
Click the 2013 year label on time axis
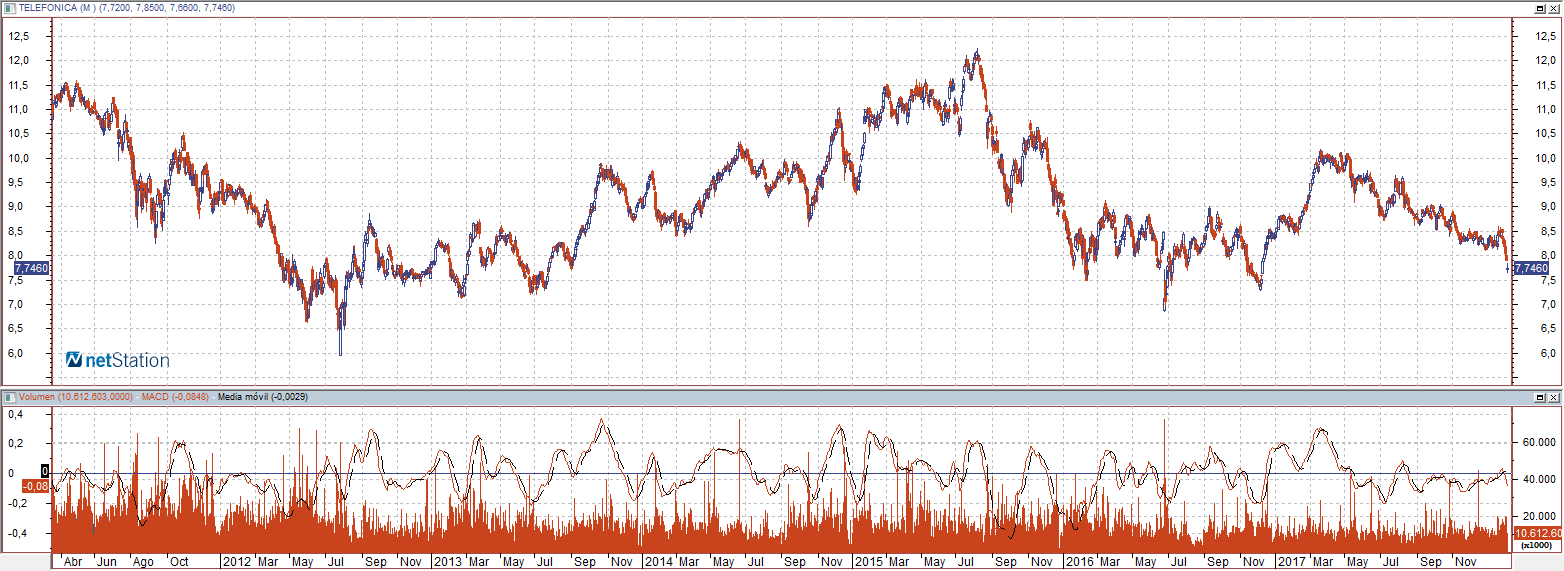click(447, 562)
